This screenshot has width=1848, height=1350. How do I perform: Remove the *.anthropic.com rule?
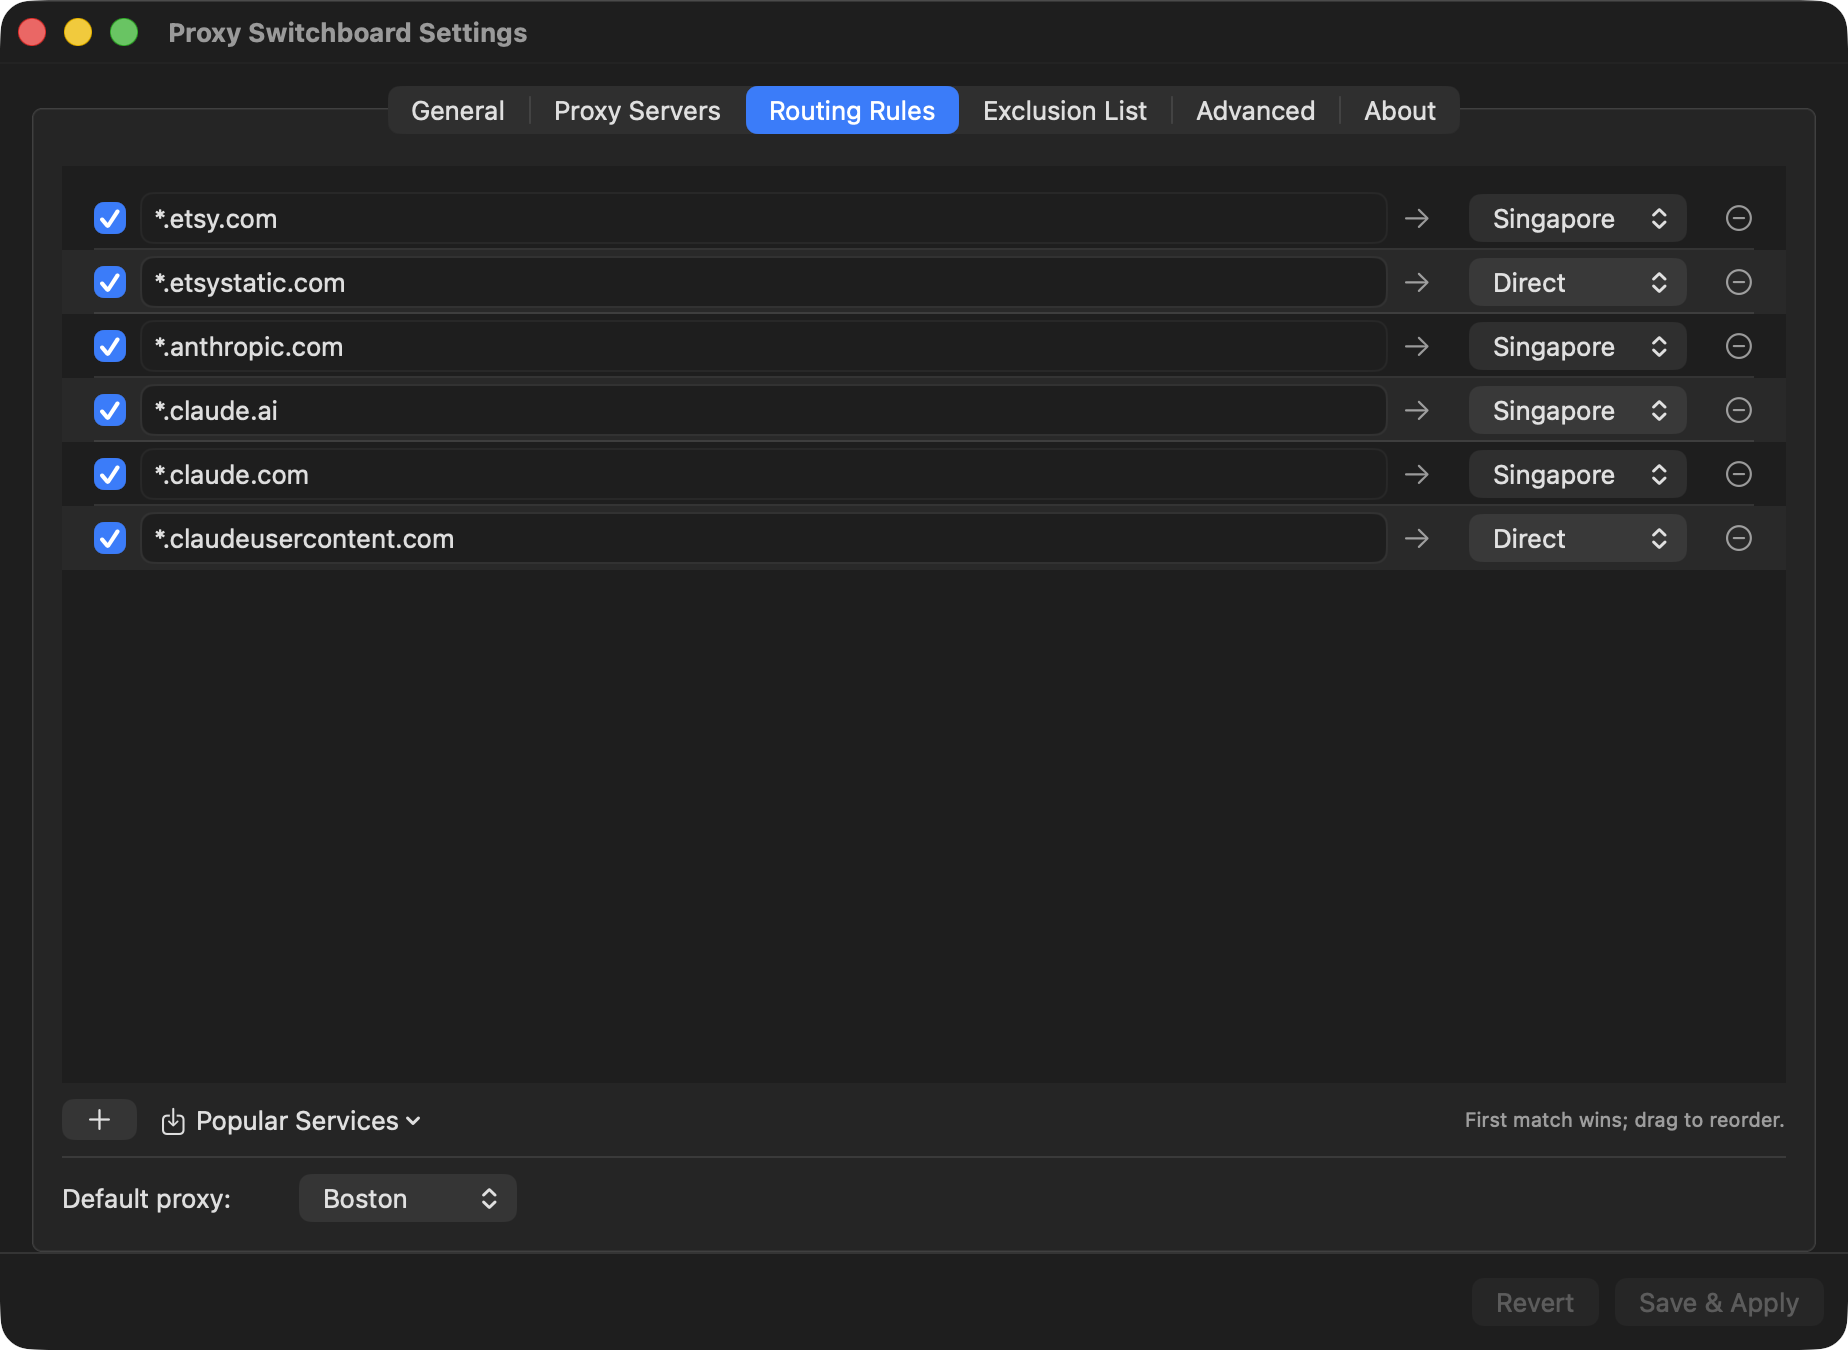pyautogui.click(x=1739, y=346)
